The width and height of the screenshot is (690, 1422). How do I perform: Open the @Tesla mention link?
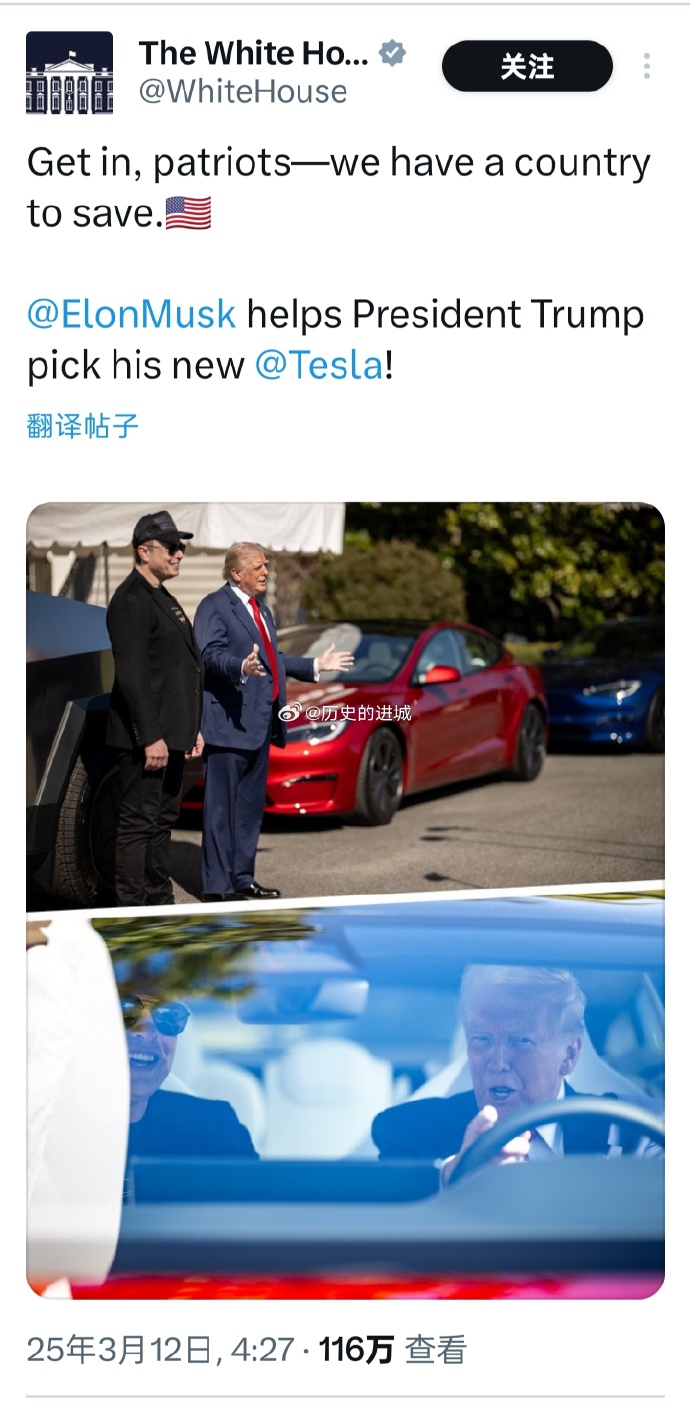tap(319, 365)
